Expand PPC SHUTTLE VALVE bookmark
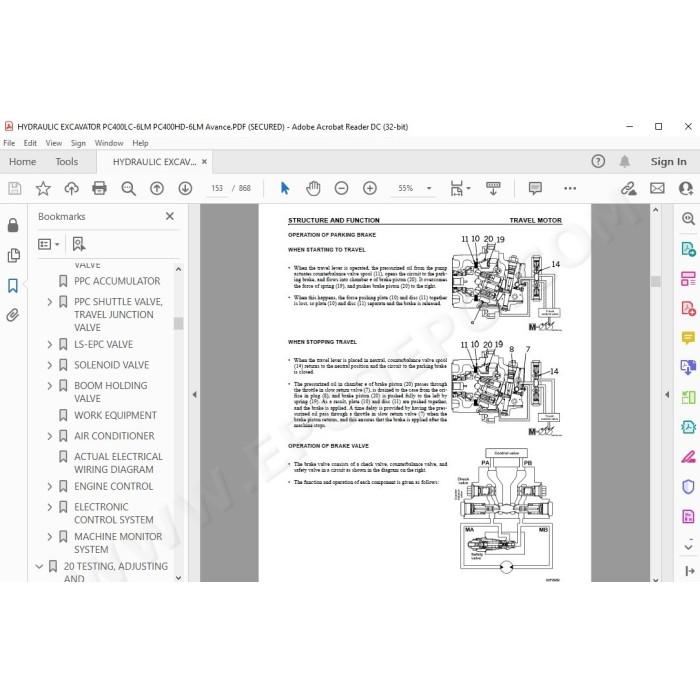The height and width of the screenshot is (700, 700). [50, 302]
